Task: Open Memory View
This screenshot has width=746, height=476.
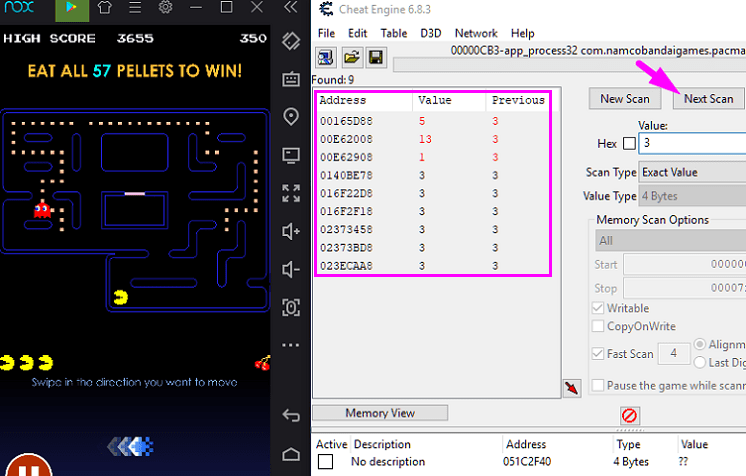Action: [x=380, y=413]
